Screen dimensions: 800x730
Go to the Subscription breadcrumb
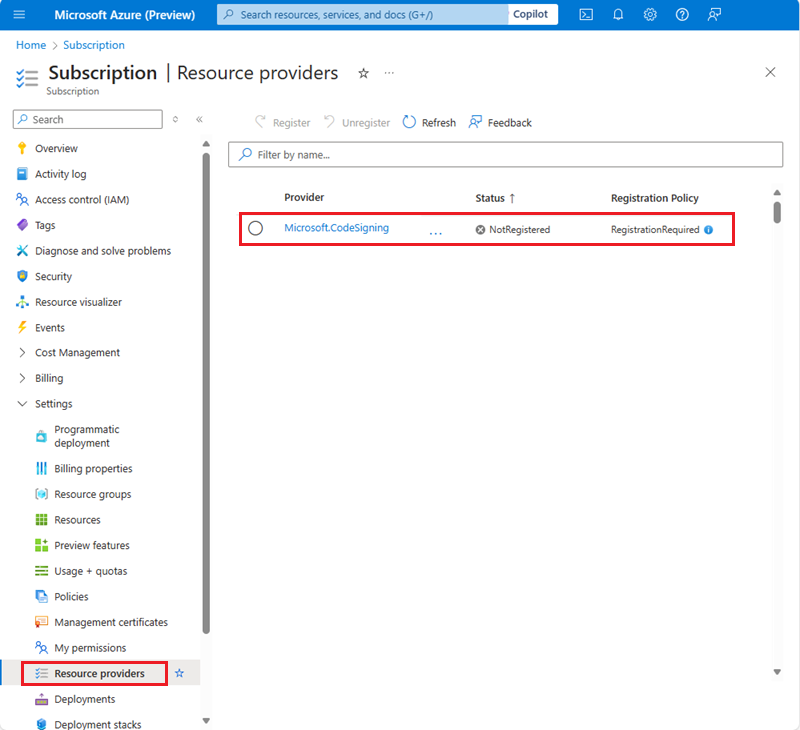[94, 45]
